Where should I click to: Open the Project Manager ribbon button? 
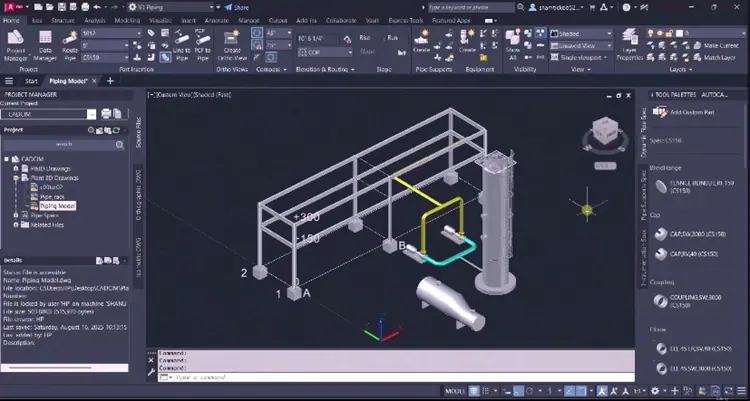click(16, 46)
